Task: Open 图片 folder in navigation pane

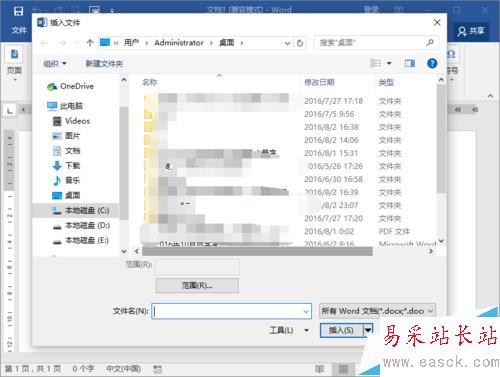Action: pyautogui.click(x=66, y=136)
